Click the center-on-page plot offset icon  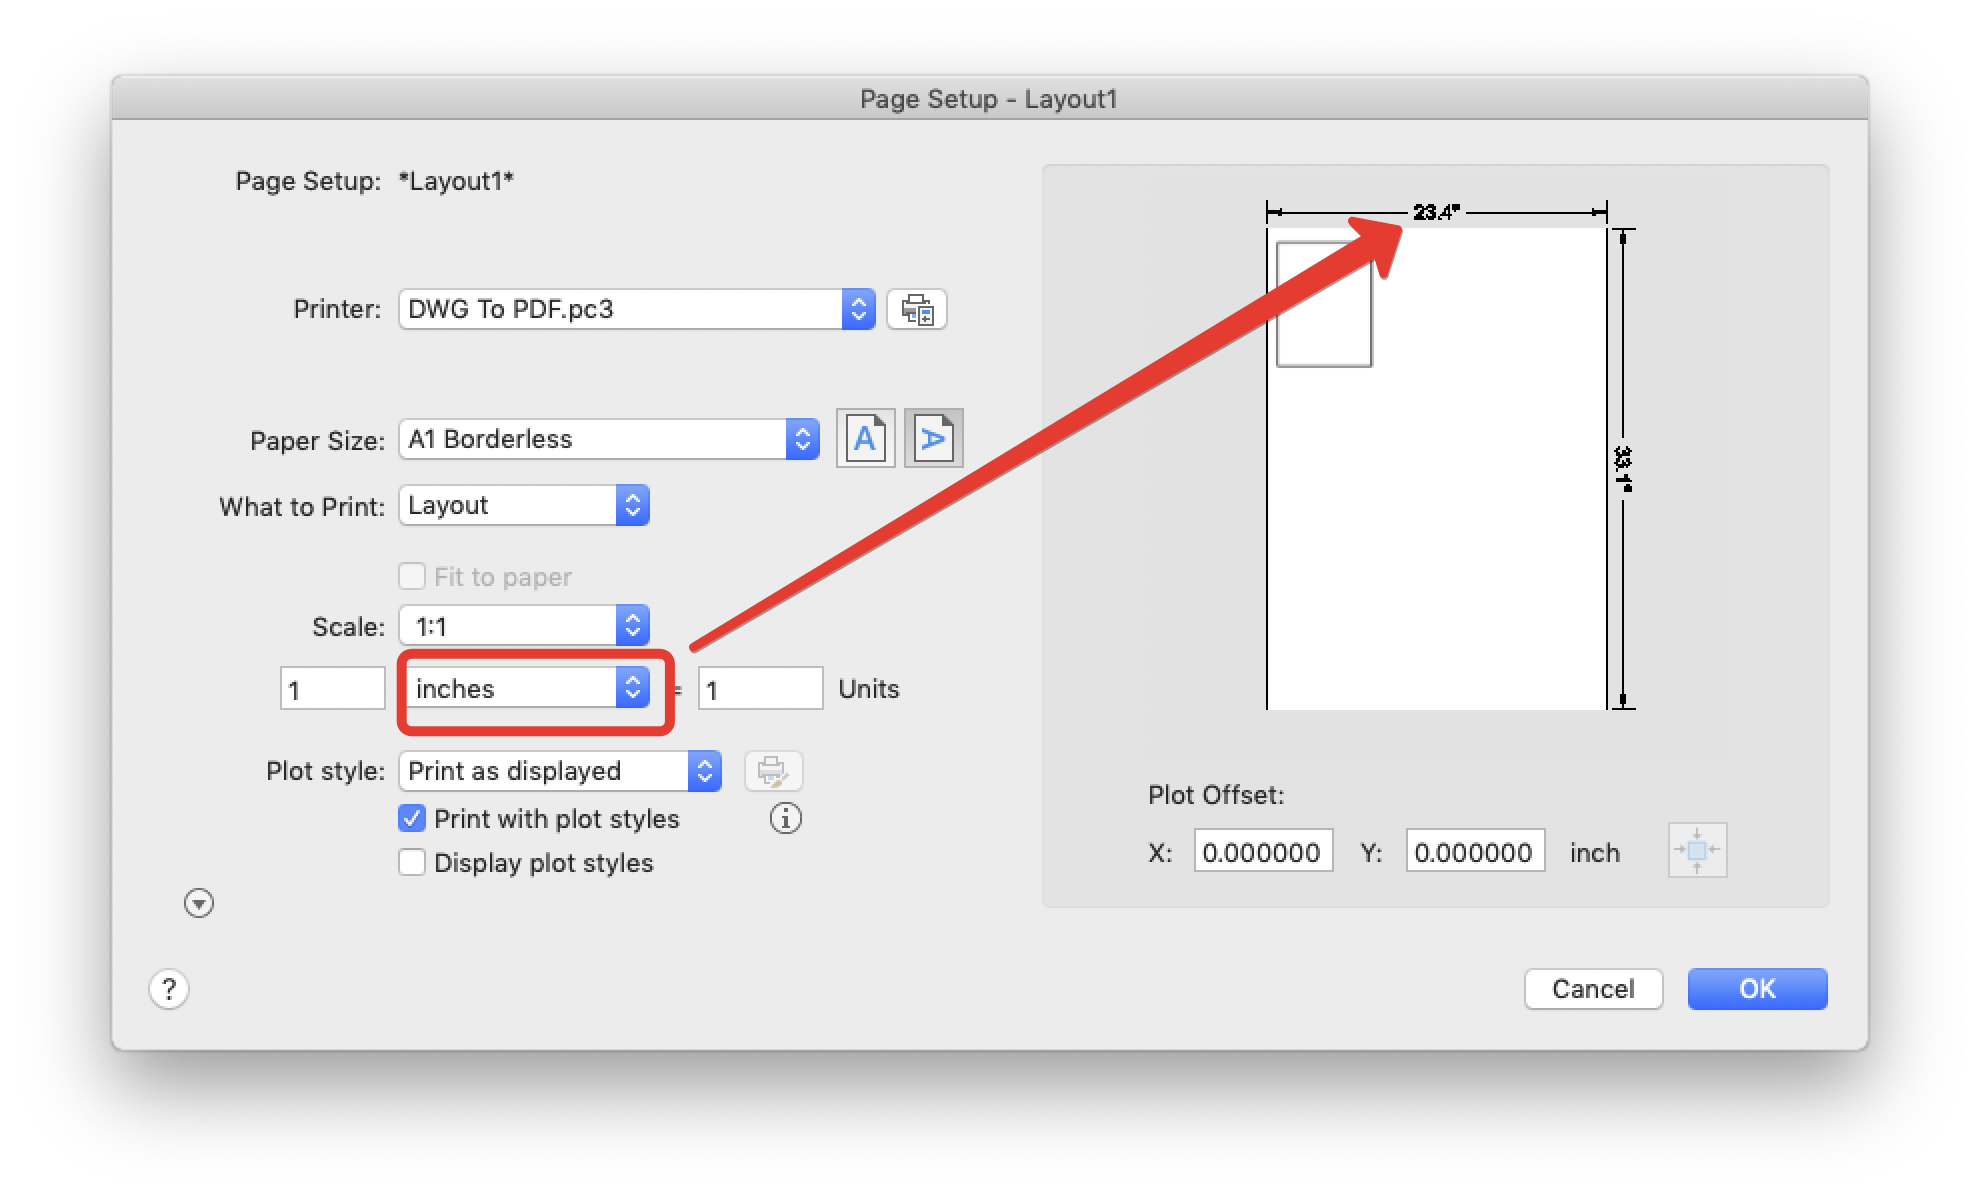click(x=1697, y=851)
